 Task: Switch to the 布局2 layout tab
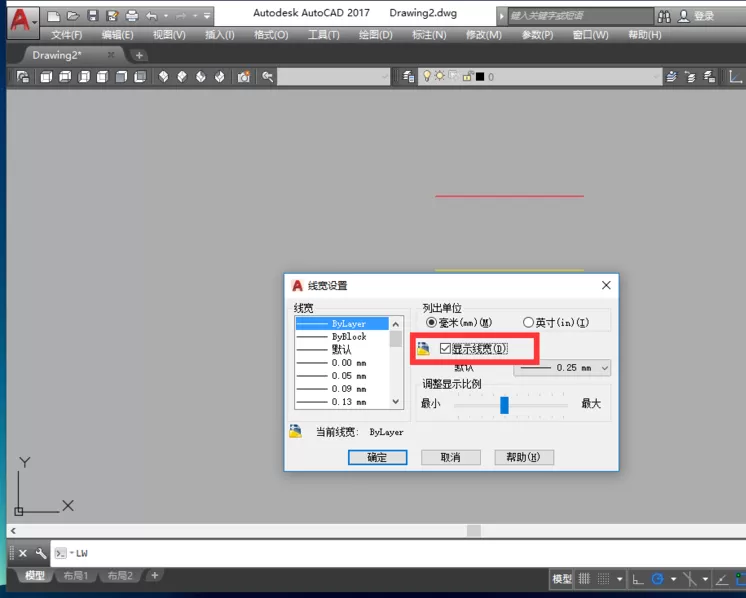coord(120,576)
